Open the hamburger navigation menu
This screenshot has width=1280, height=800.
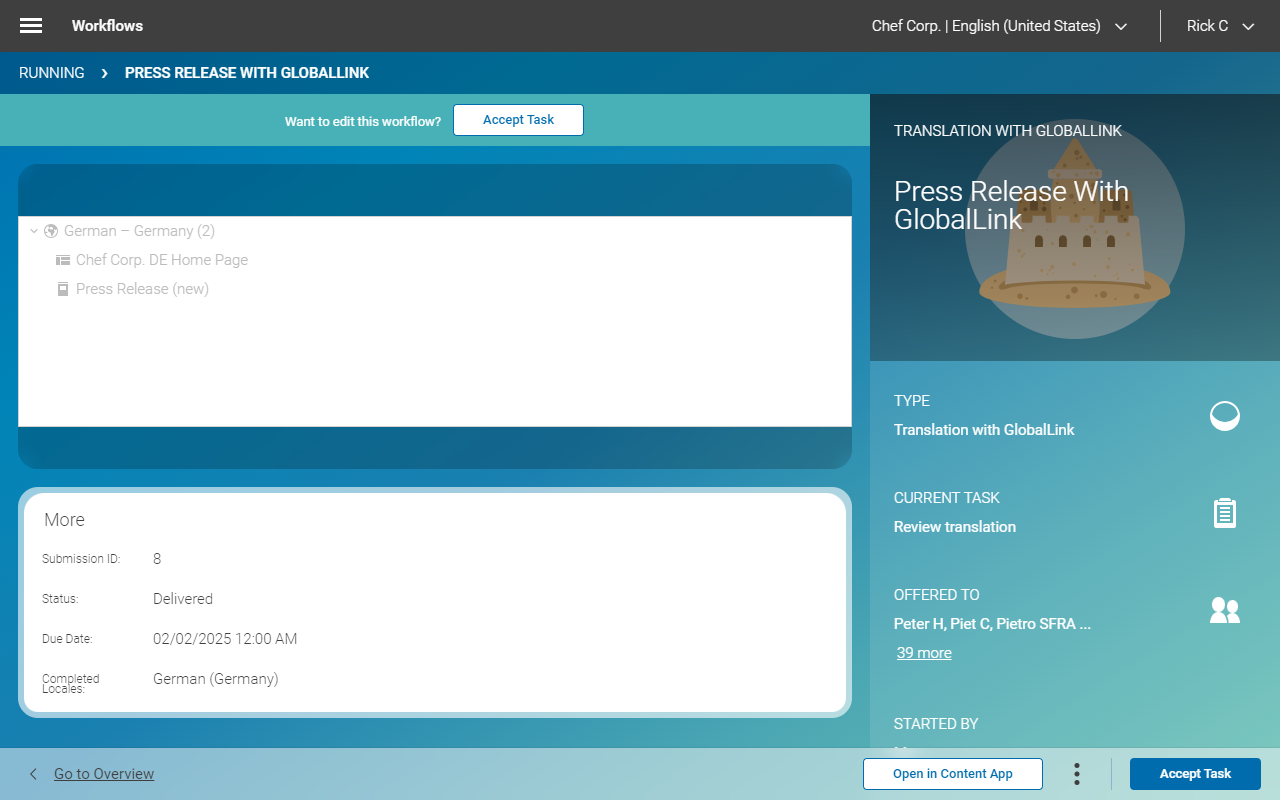(29, 26)
